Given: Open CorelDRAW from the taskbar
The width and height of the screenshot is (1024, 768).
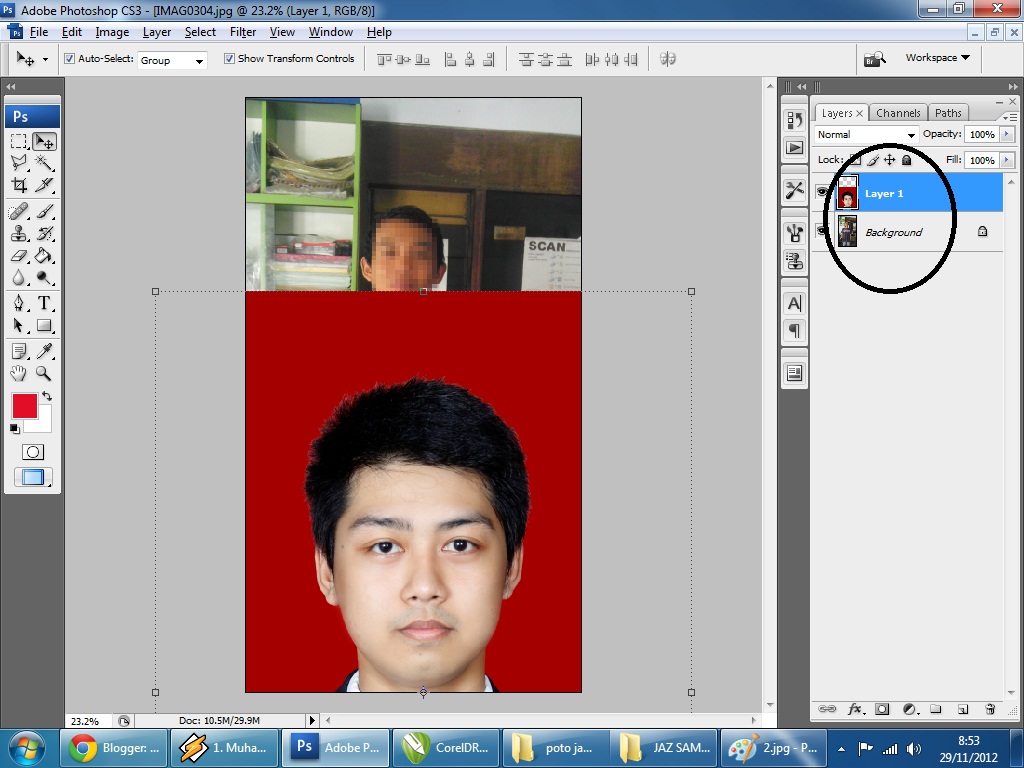Looking at the screenshot, I should tap(445, 748).
